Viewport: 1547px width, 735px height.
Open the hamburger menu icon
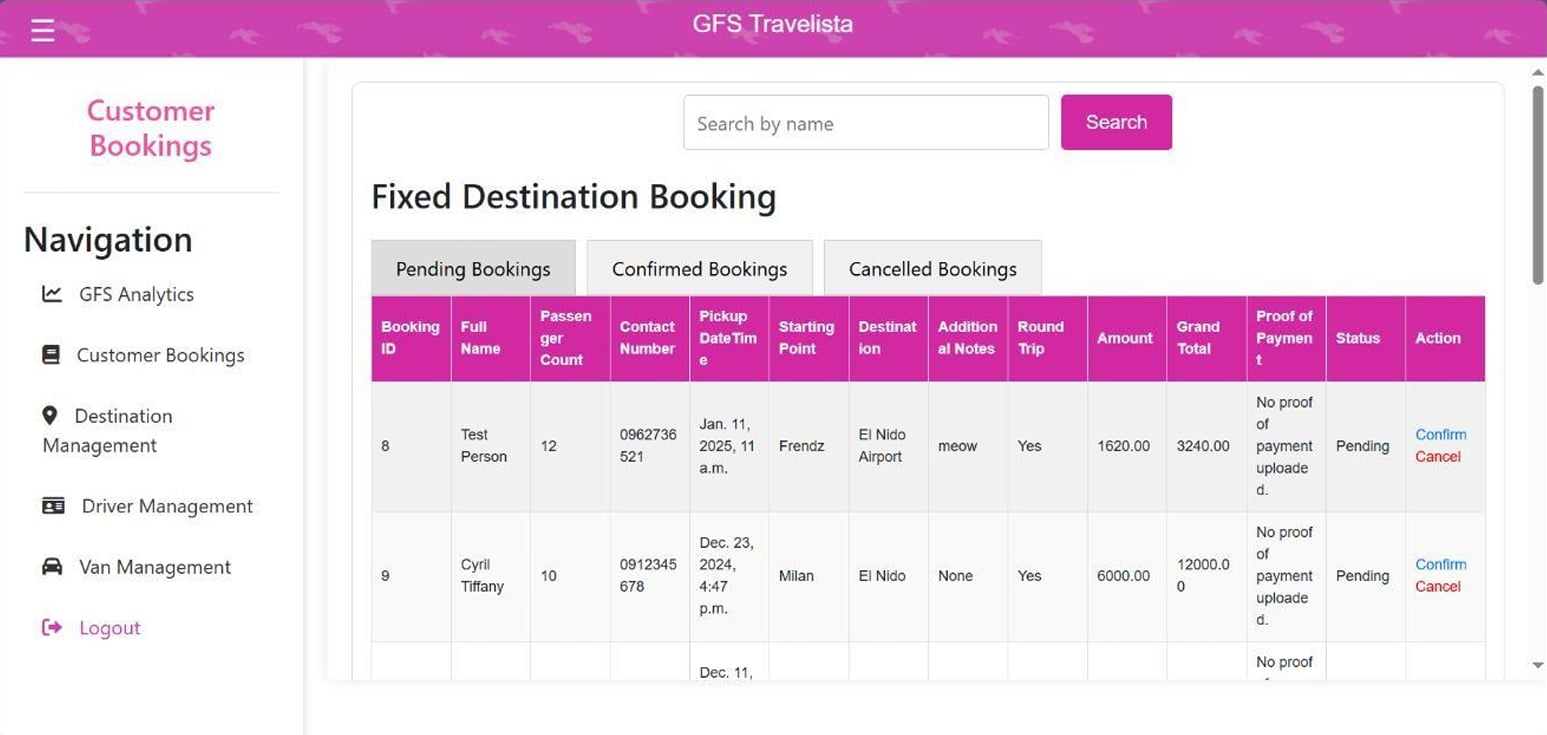tap(42, 31)
